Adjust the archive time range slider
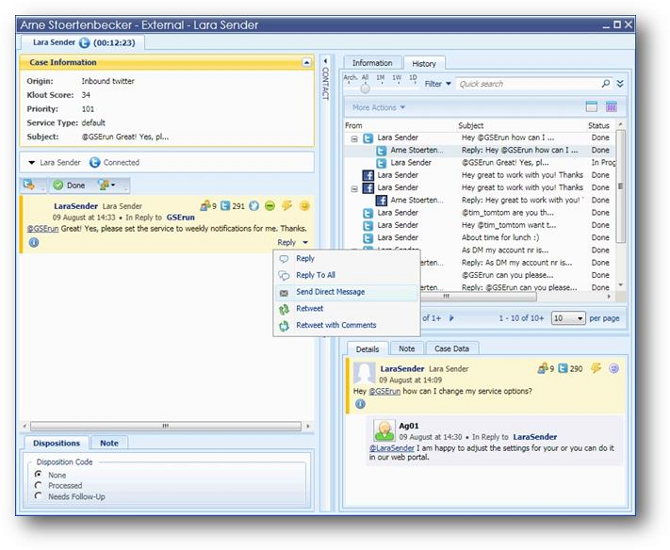Screen dimensions: 670x550 [365, 89]
